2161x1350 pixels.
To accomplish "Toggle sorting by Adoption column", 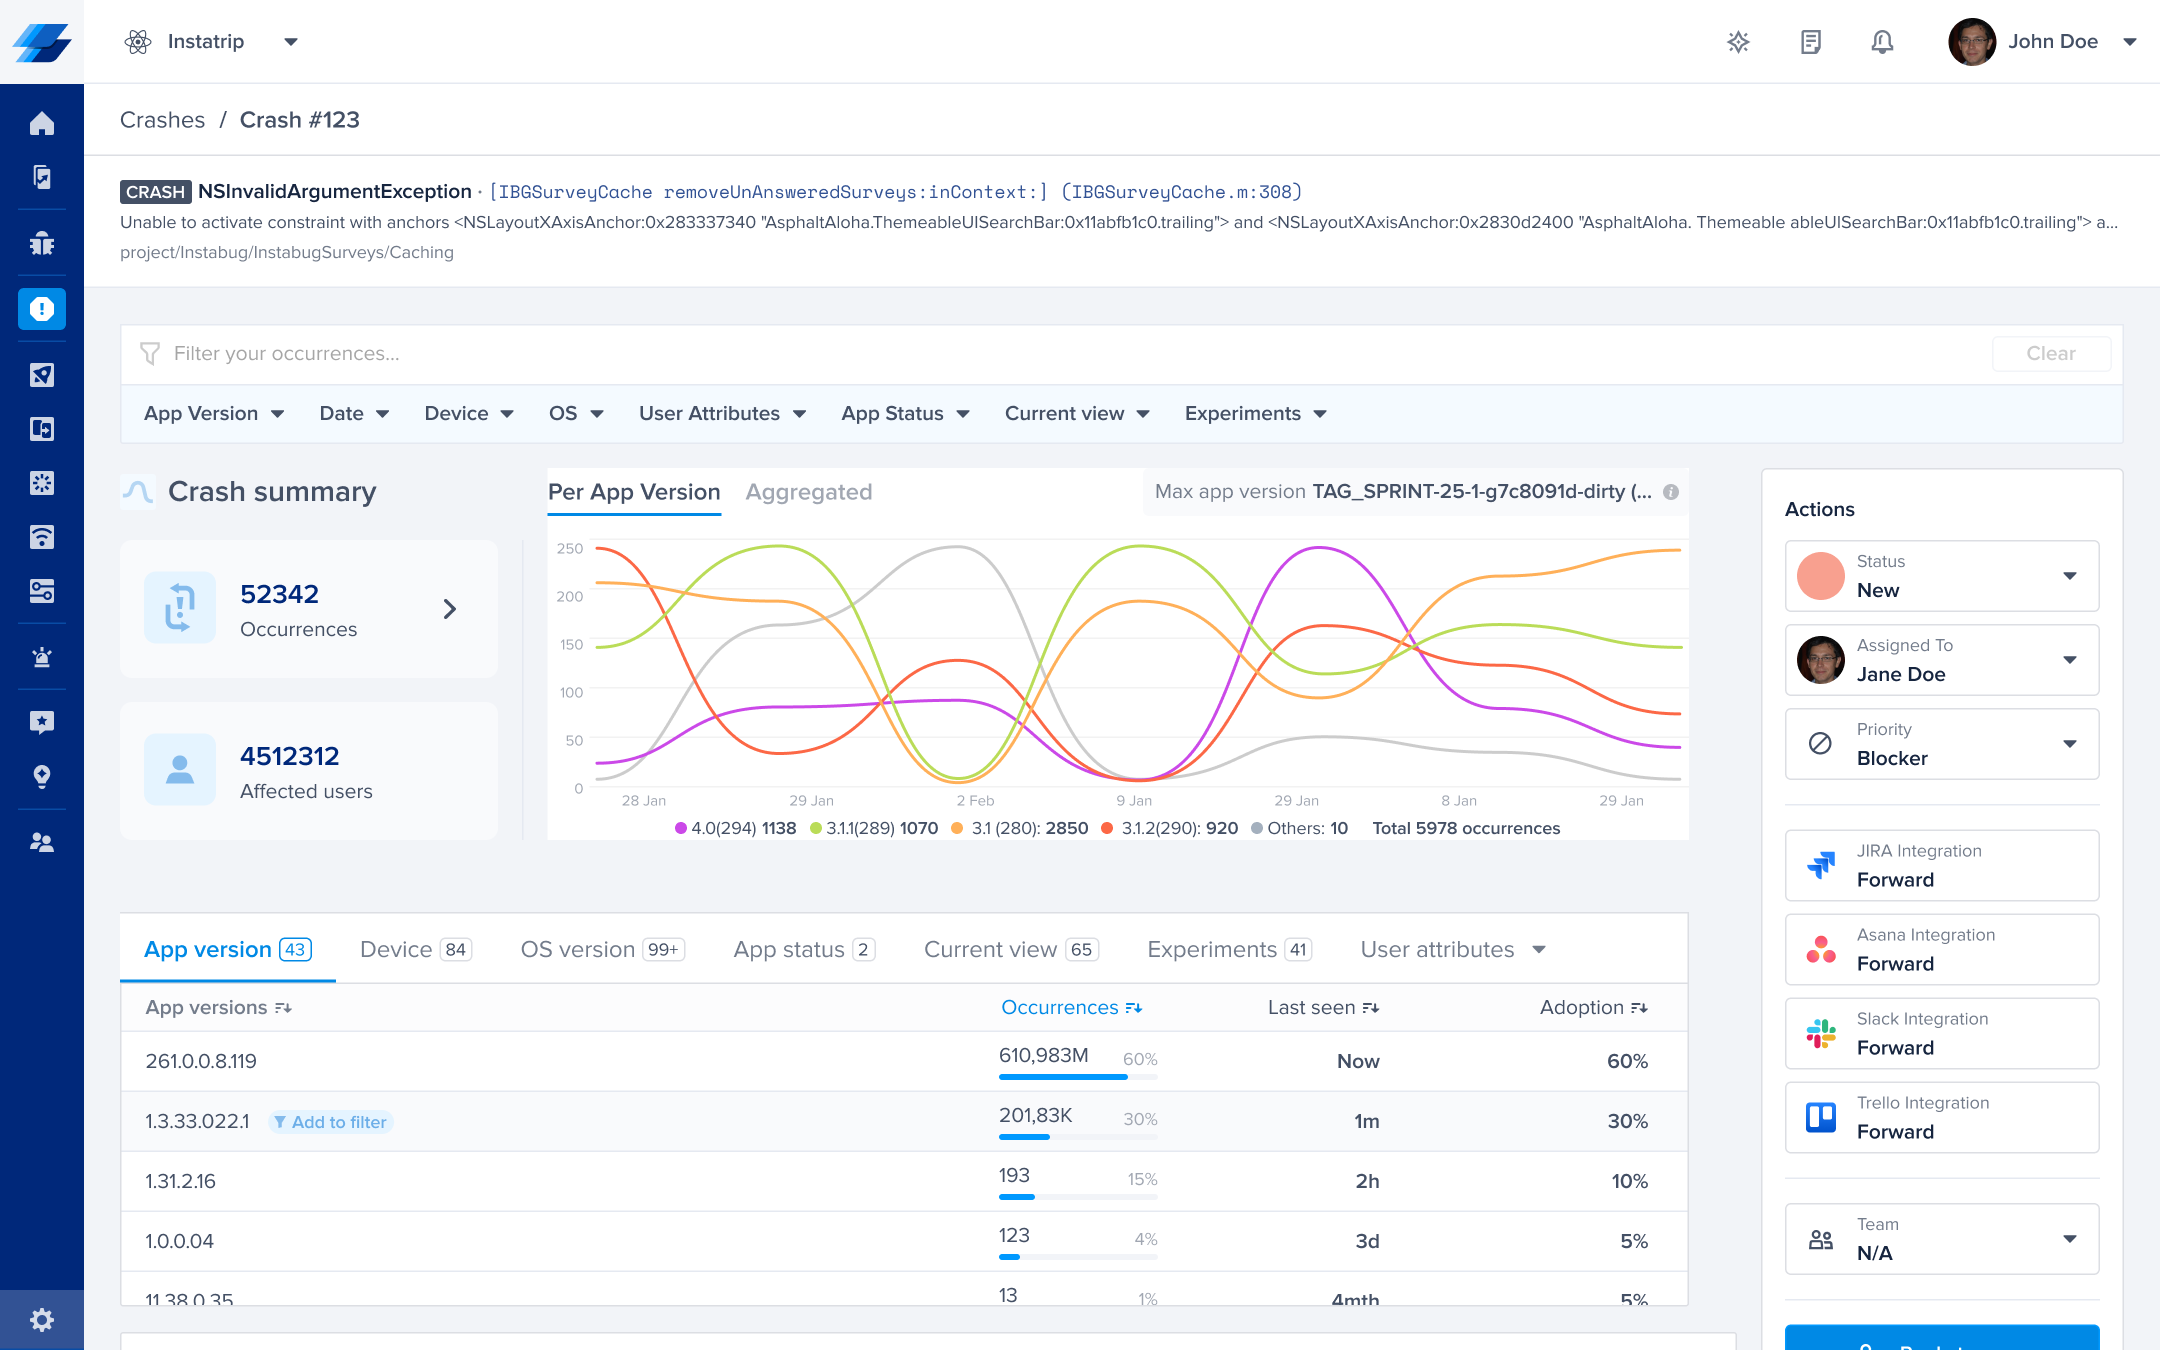I will coord(1592,1007).
